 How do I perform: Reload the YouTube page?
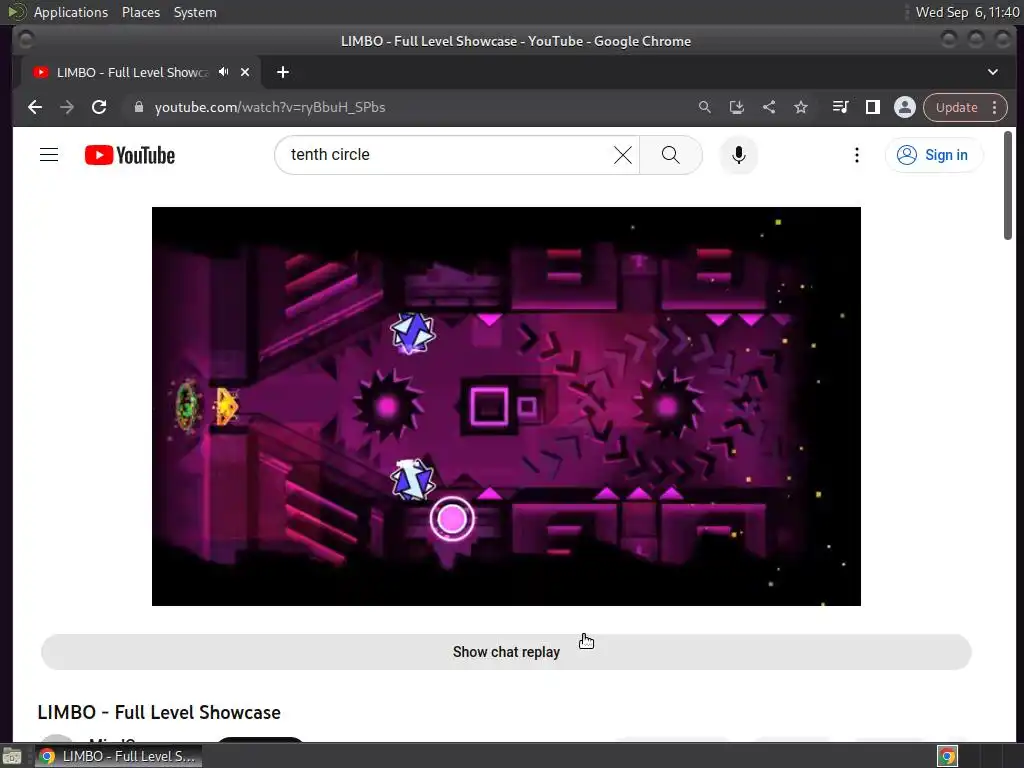click(x=99, y=107)
